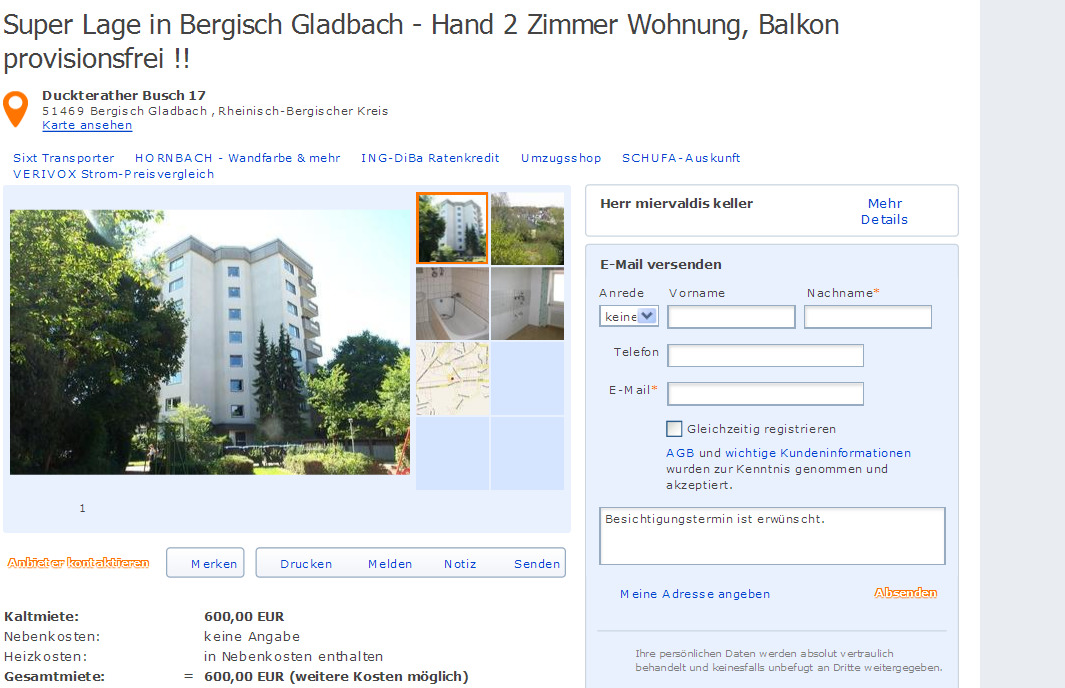Select the garden view thumbnail
1065x688 pixels.
pyautogui.click(x=527, y=228)
